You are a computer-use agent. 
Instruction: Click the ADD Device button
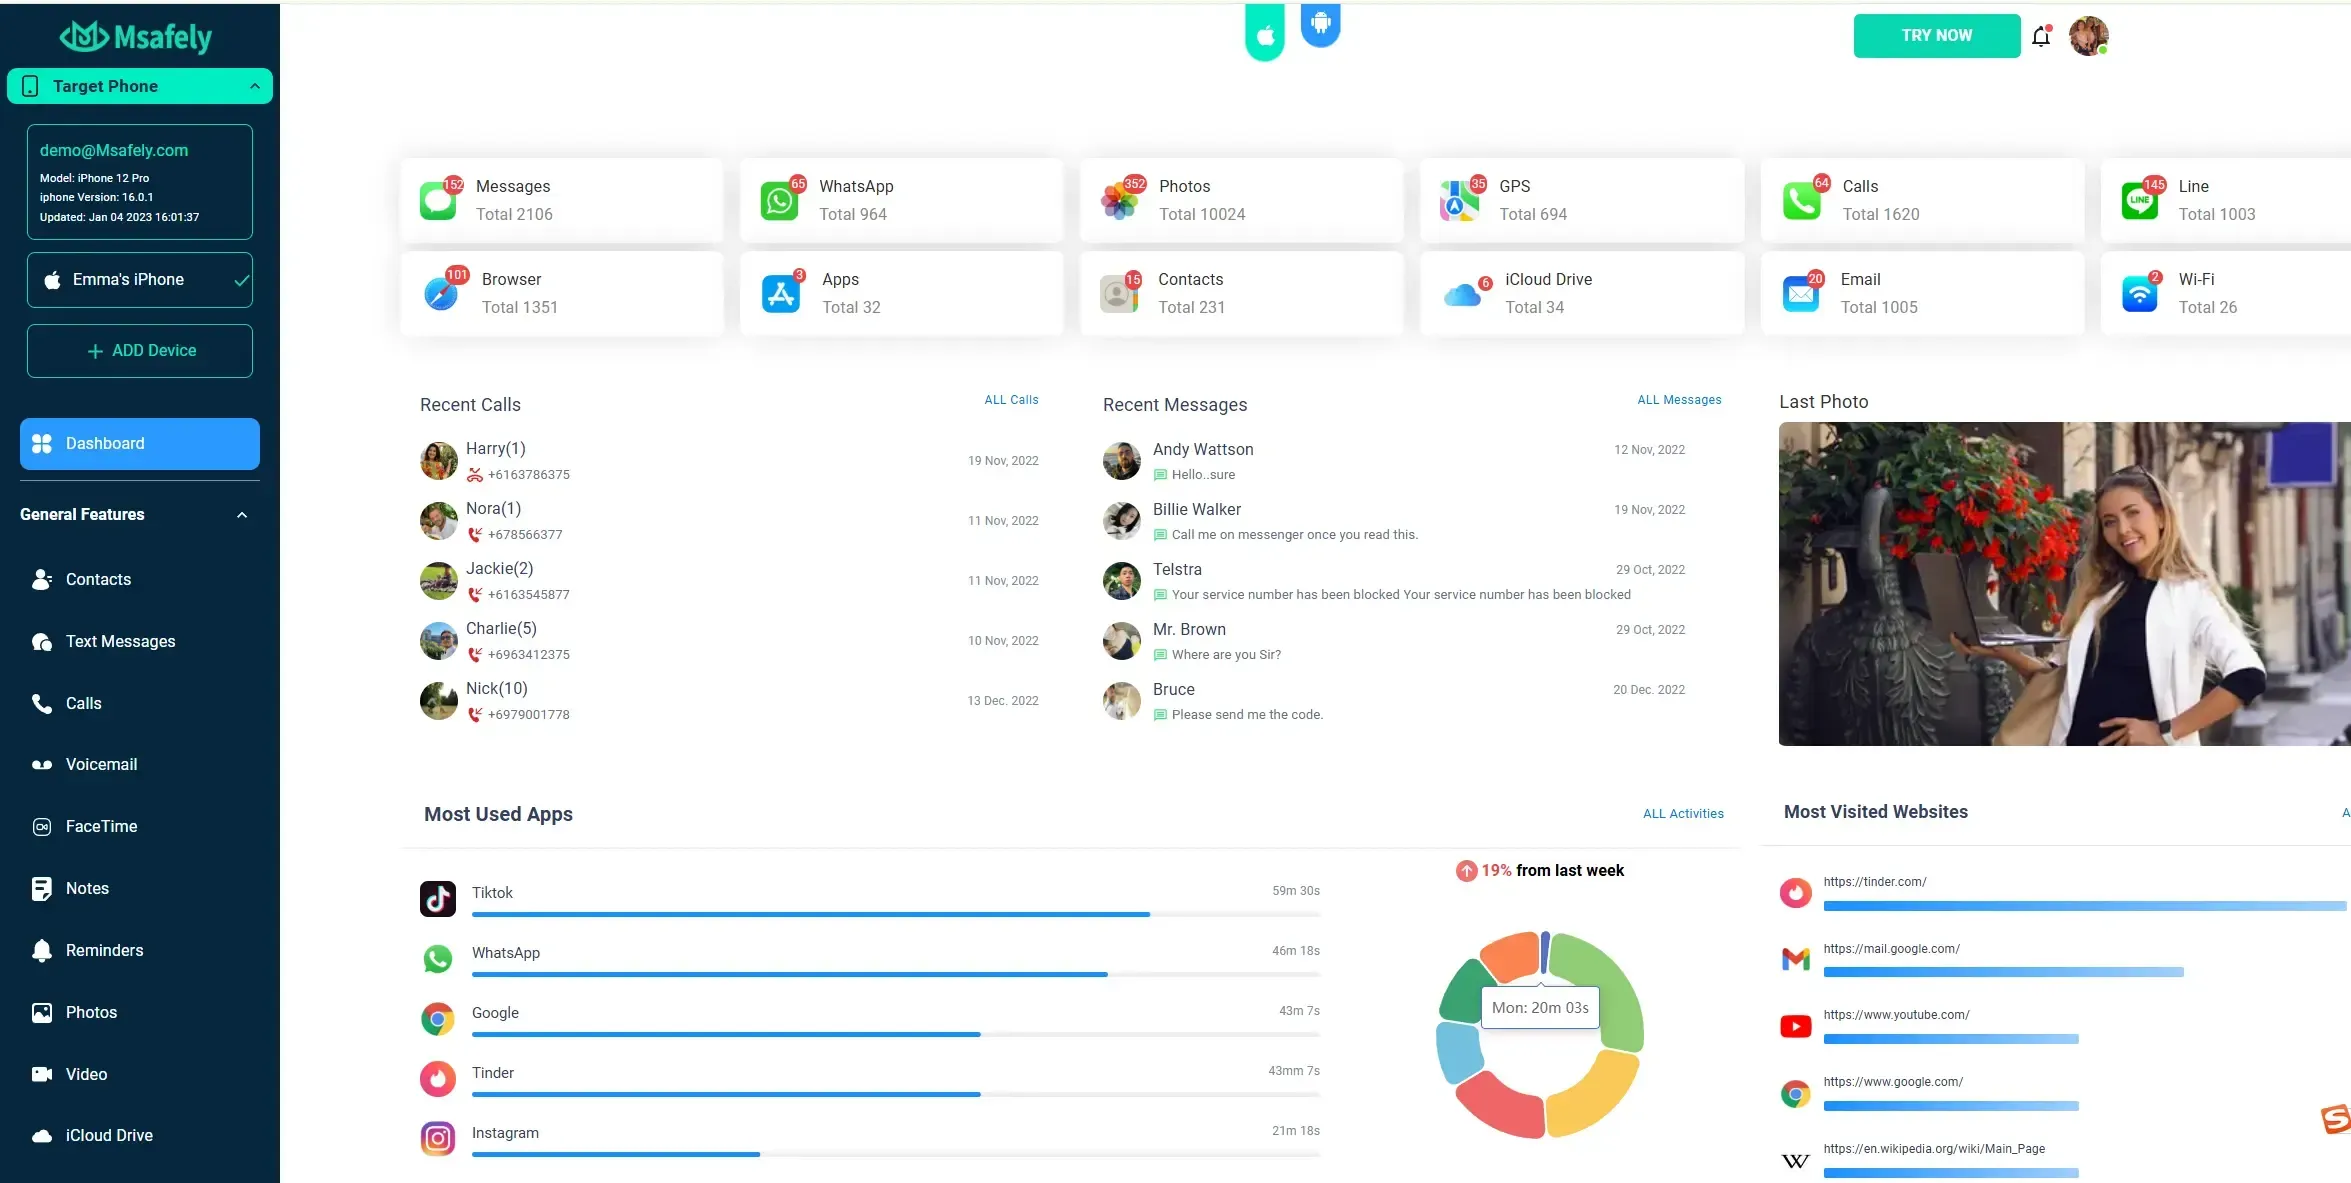tap(140, 351)
